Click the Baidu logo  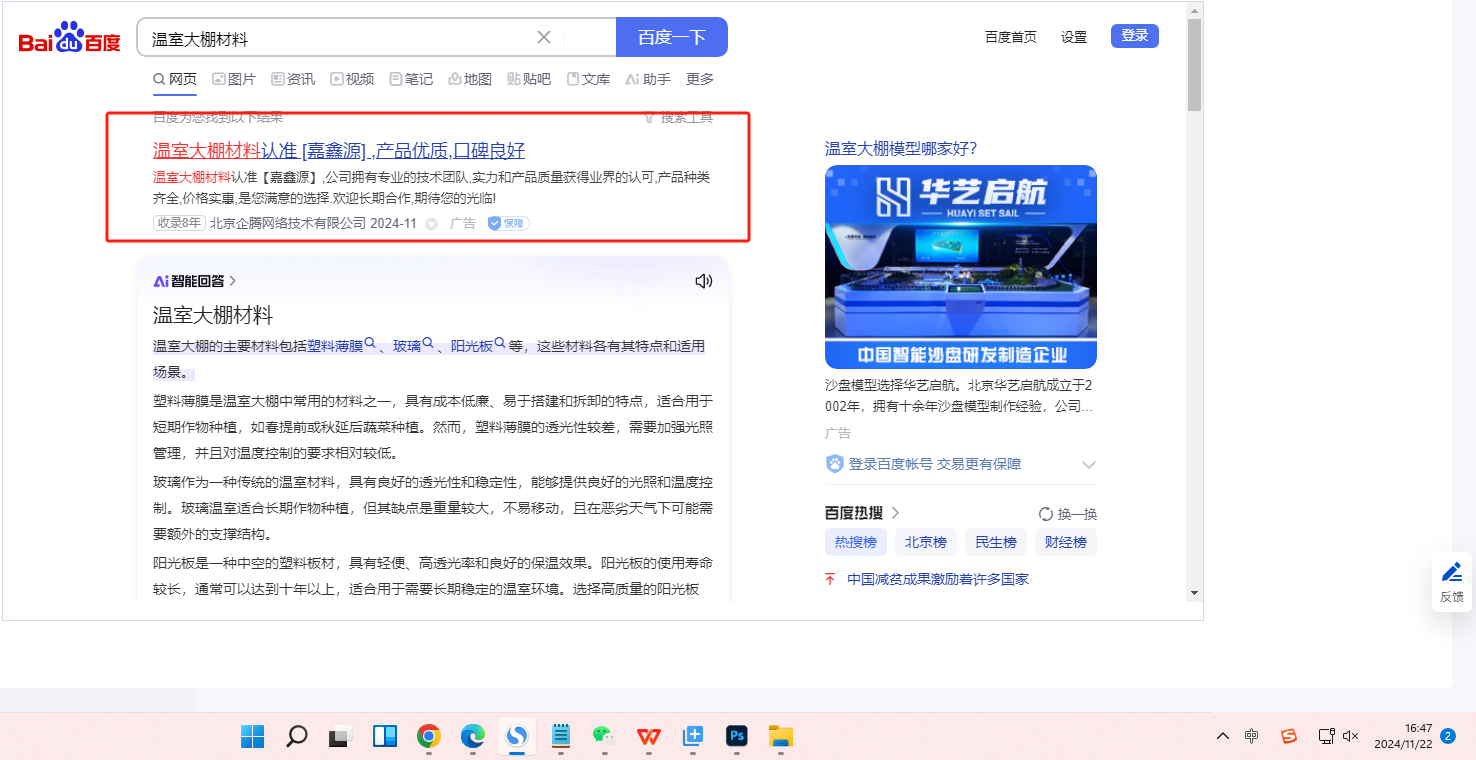[70, 38]
